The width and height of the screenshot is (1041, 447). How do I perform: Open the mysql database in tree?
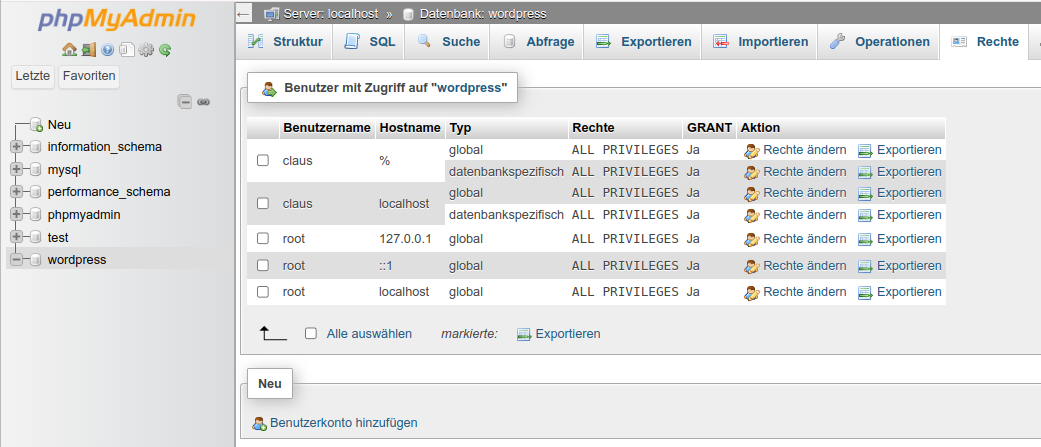[64, 169]
